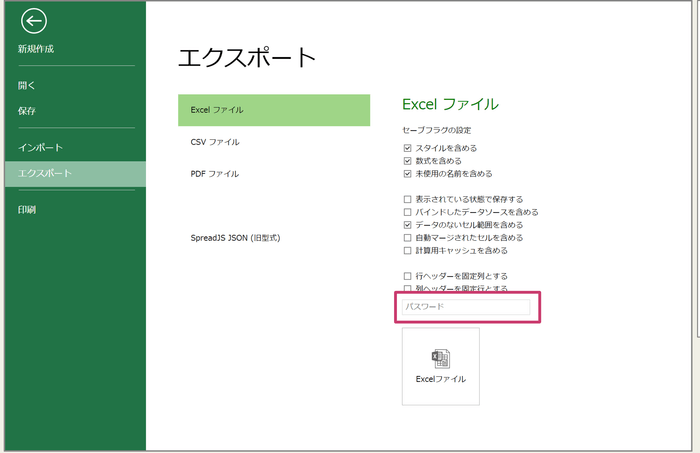Click the Excel file export icon button
Image resolution: width=700 pixels, height=453 pixels.
coord(440,365)
